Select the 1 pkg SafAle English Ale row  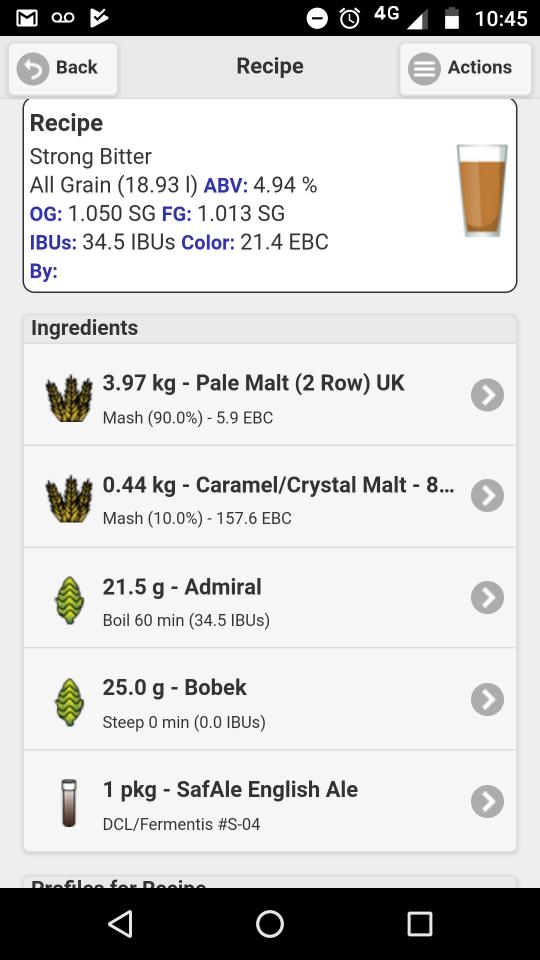coord(270,801)
